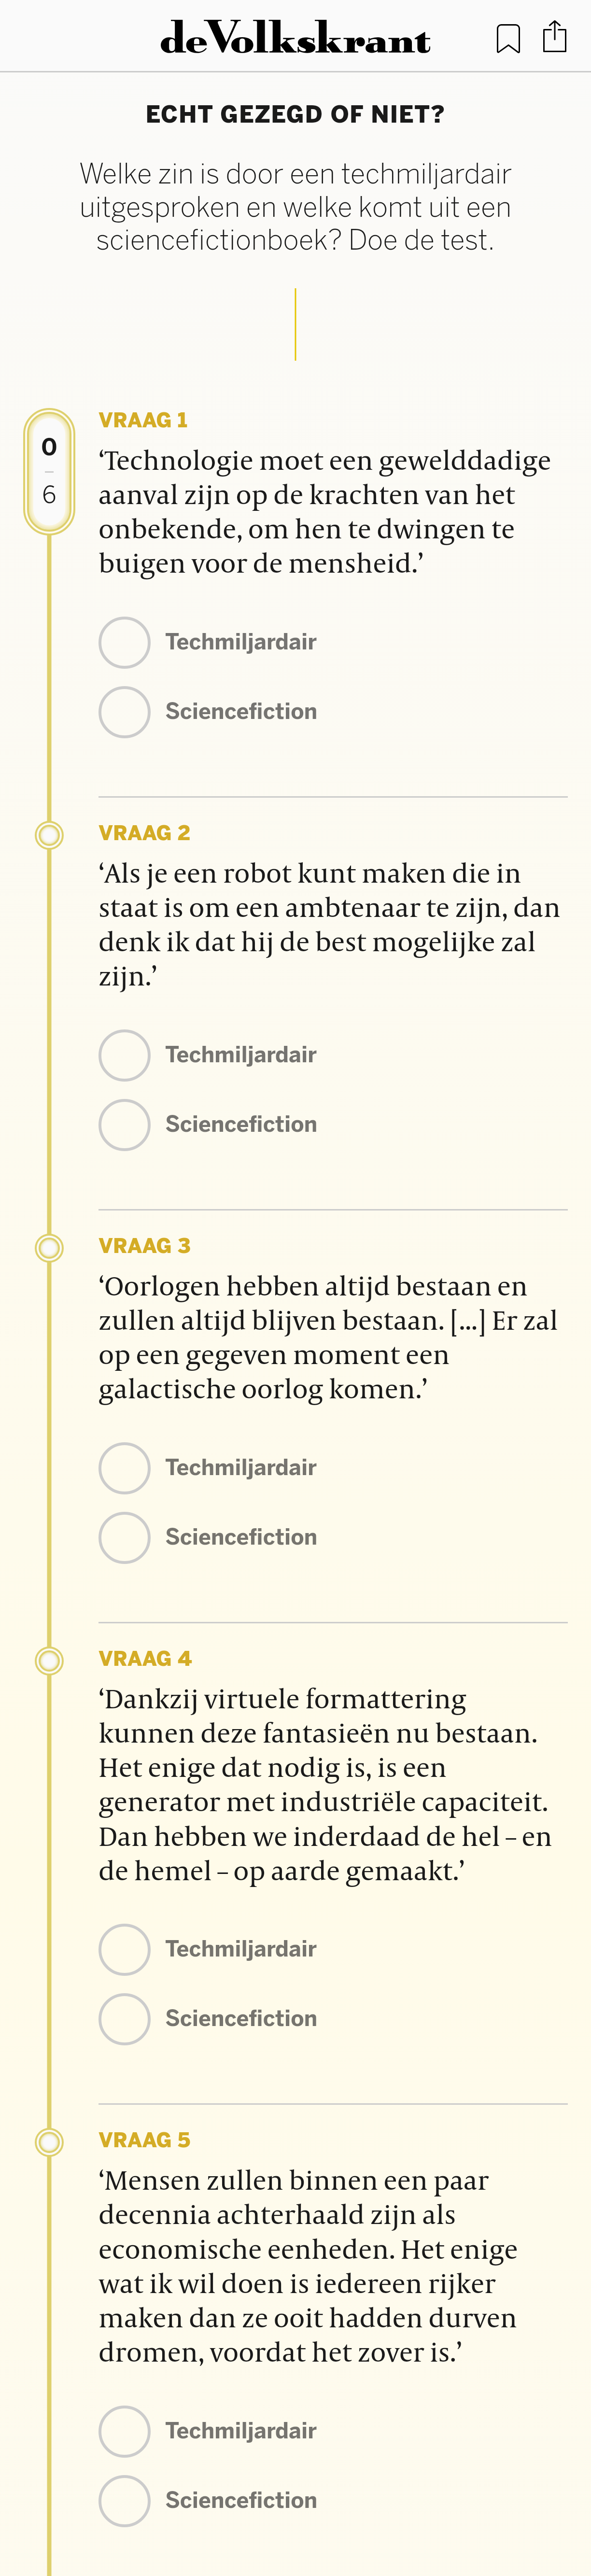Mark question 4 as Sciencefiction
591x2576 pixels.
pyautogui.click(x=125, y=2019)
